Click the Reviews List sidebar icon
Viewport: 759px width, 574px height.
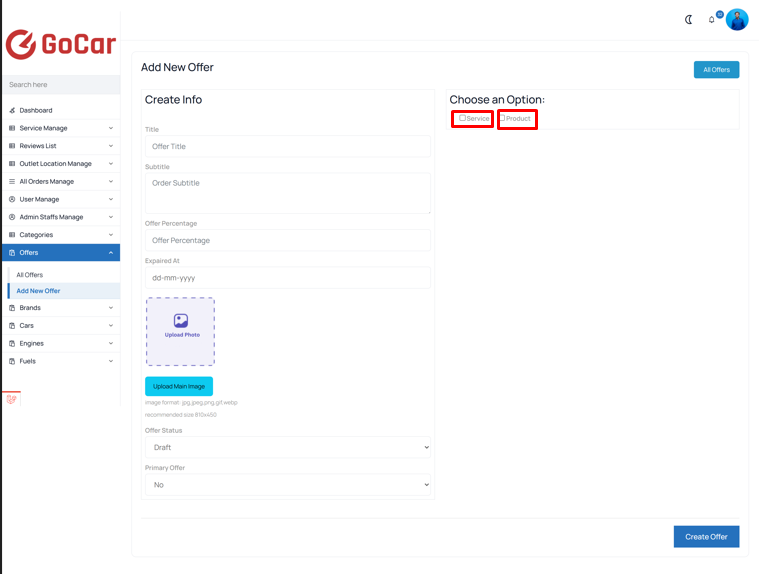(12, 146)
